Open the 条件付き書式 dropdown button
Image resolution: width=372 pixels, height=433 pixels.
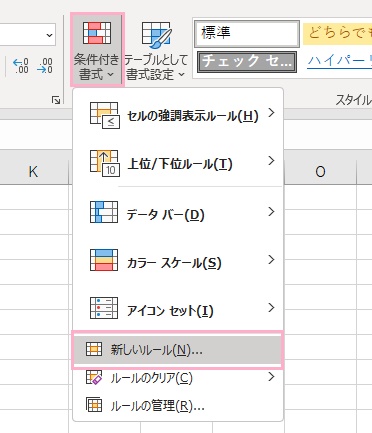pyautogui.click(x=97, y=50)
